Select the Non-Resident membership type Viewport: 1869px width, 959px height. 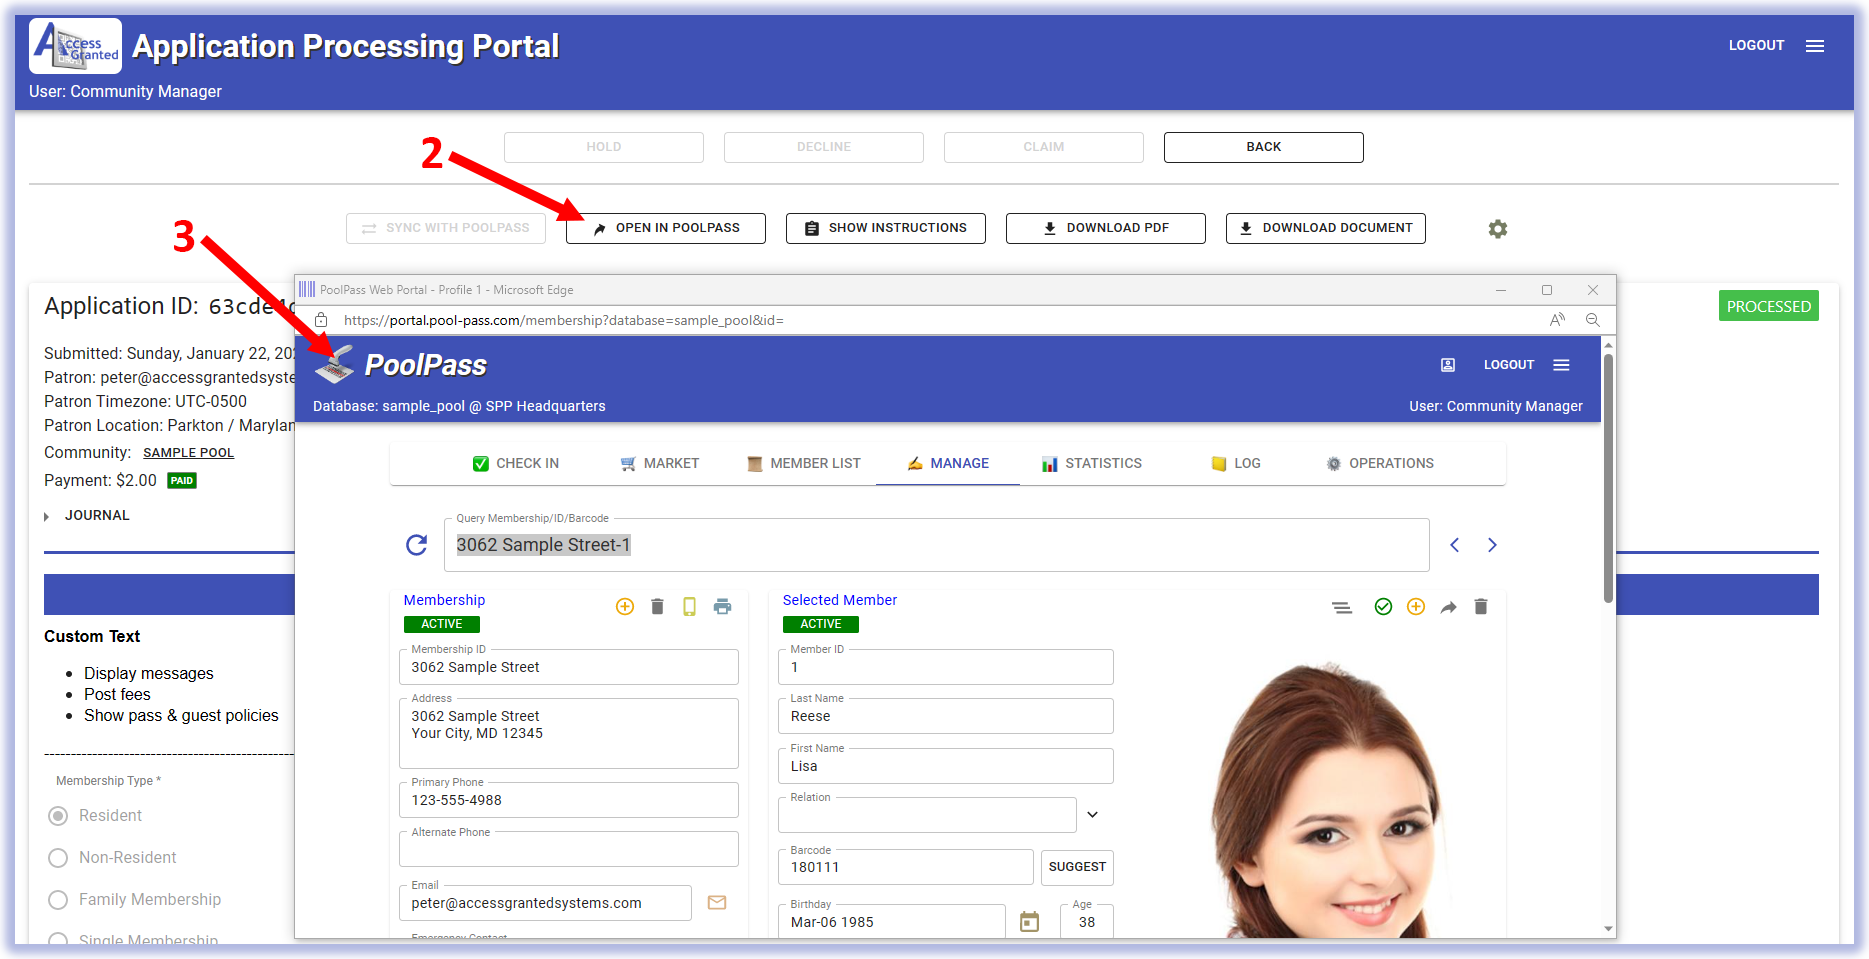point(58,858)
